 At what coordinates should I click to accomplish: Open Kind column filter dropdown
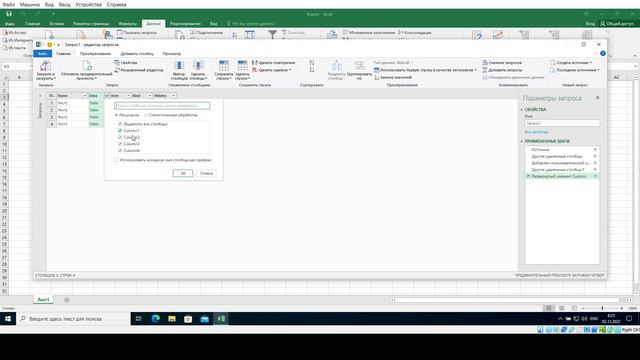tap(150, 96)
